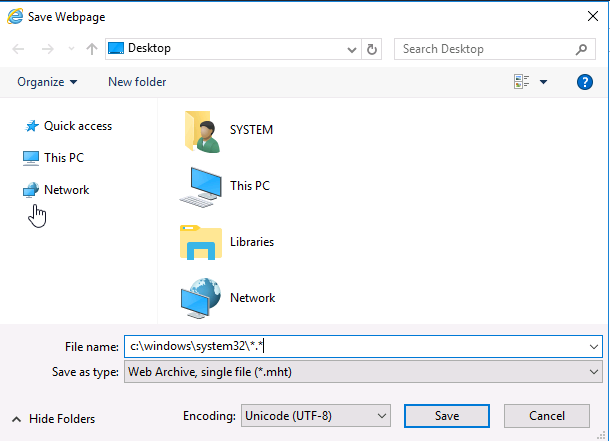Select the SYSTEM user folder
The width and height of the screenshot is (610, 441).
tap(228, 131)
